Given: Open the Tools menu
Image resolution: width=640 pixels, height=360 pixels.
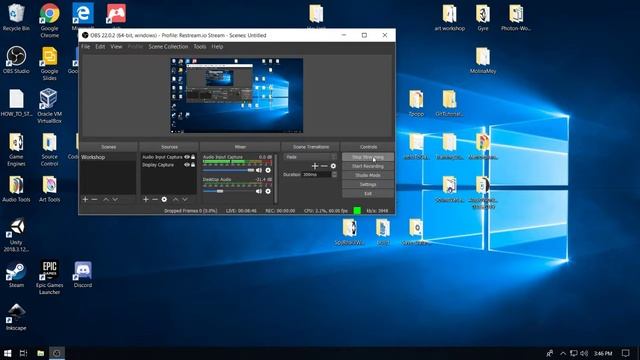Looking at the screenshot, I should click(x=200, y=47).
